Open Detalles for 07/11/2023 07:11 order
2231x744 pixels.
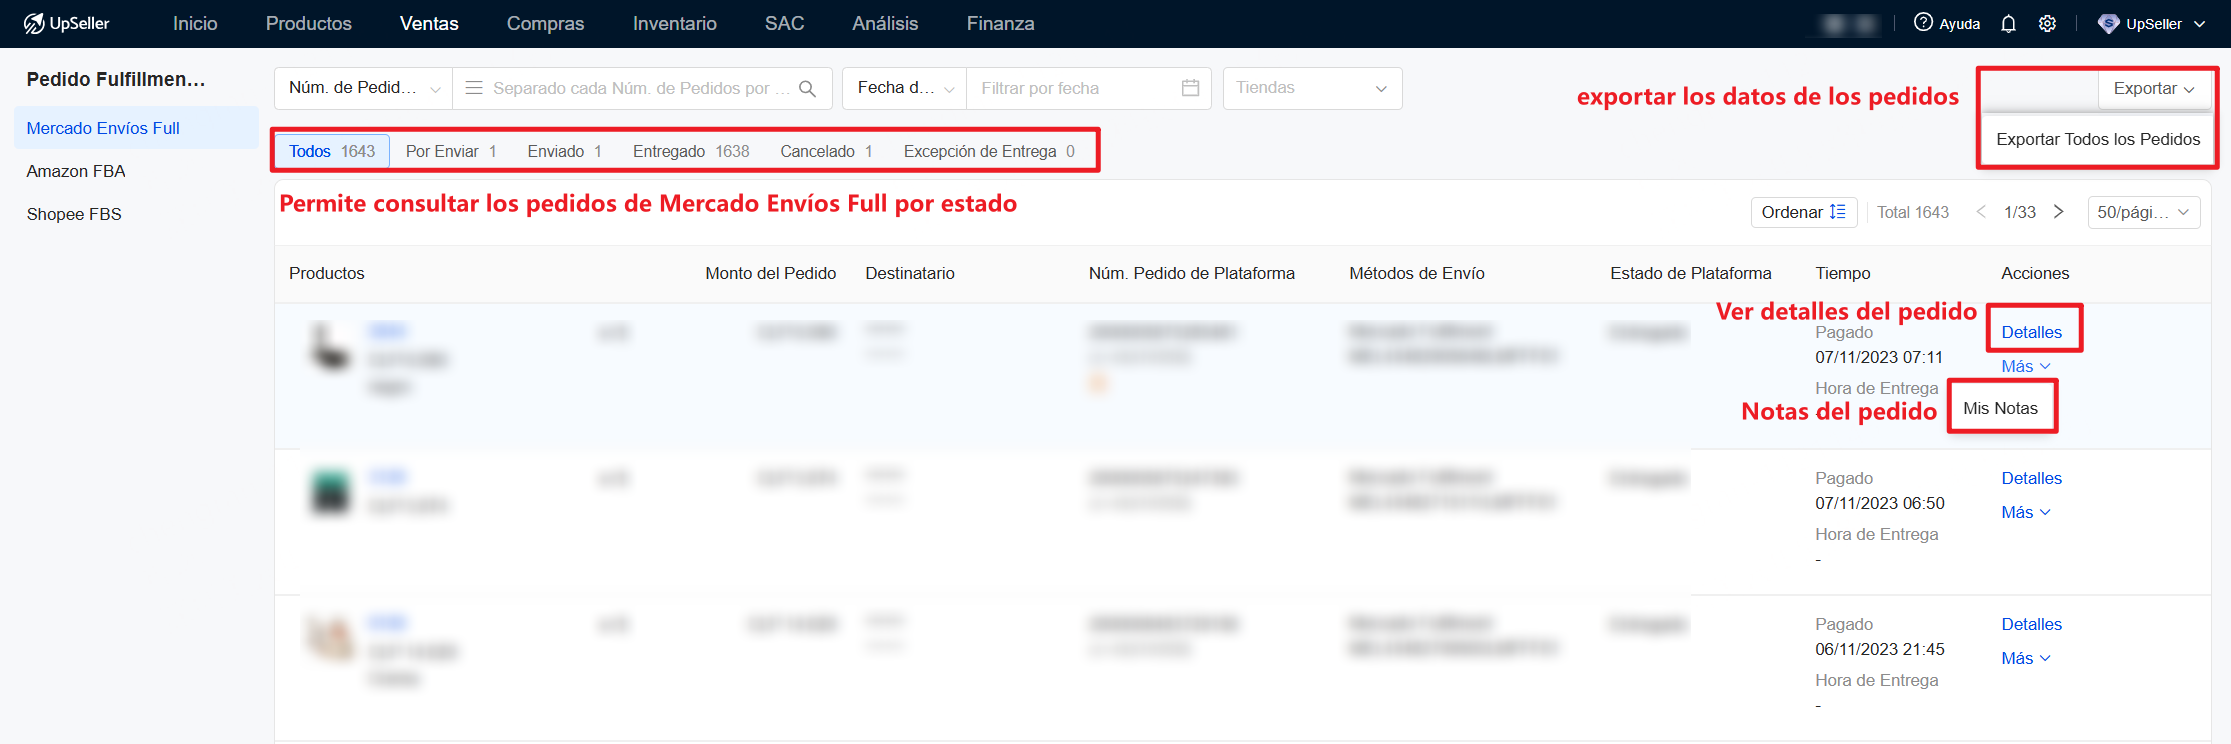(2031, 332)
